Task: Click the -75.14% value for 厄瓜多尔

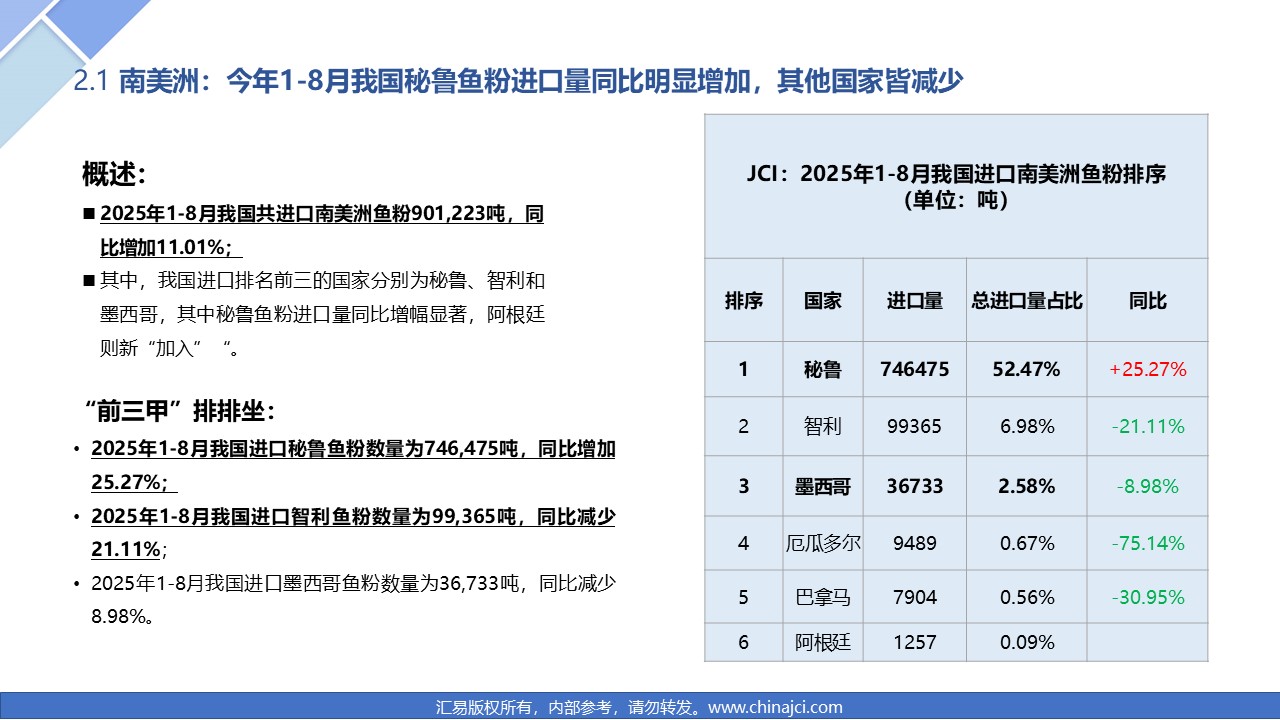Action: click(1147, 544)
